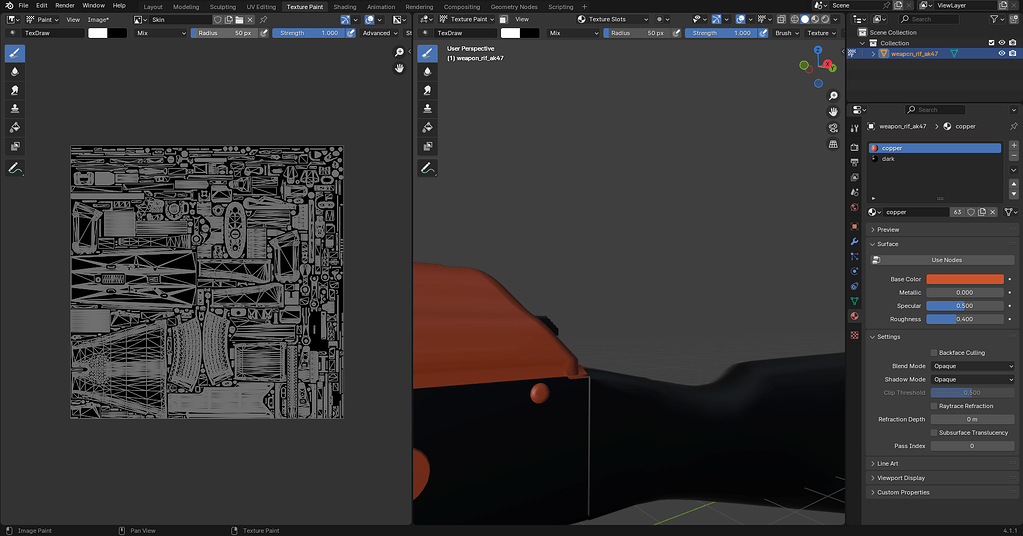Select the Mask tool in 3D viewport
The width and height of the screenshot is (1023, 536).
coord(427,146)
